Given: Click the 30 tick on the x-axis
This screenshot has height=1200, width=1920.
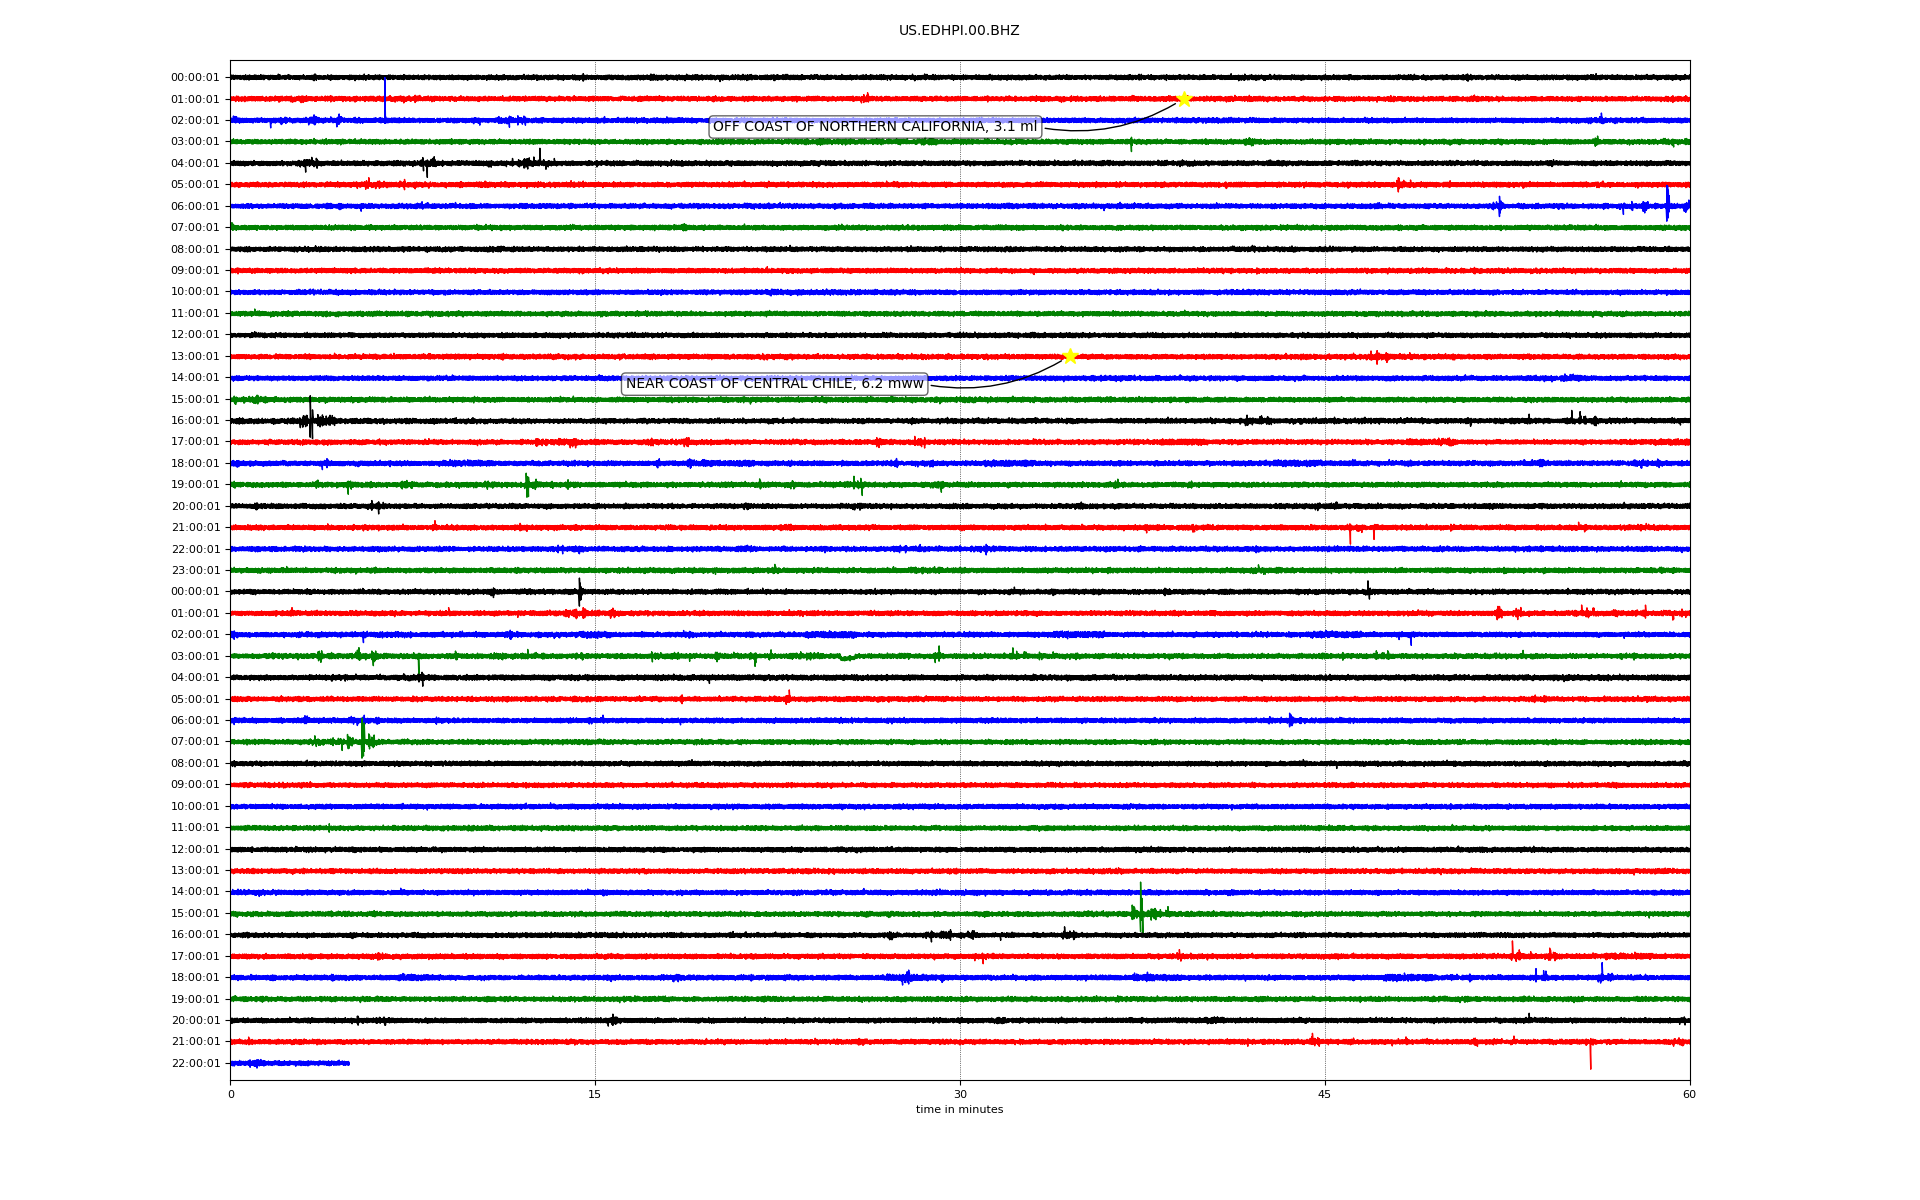Looking at the screenshot, I should tap(960, 1094).
